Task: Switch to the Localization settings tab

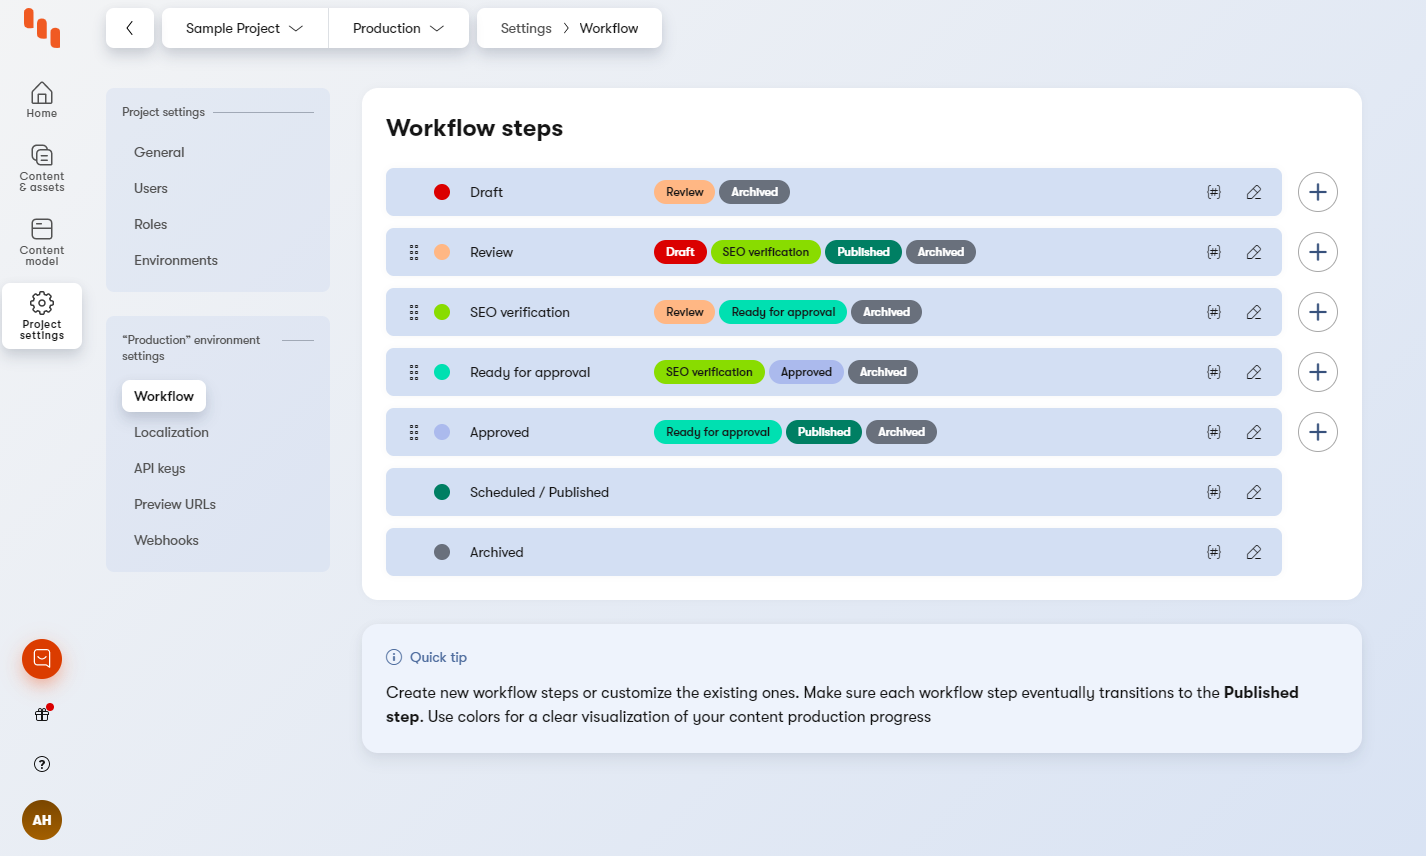Action: tap(171, 432)
